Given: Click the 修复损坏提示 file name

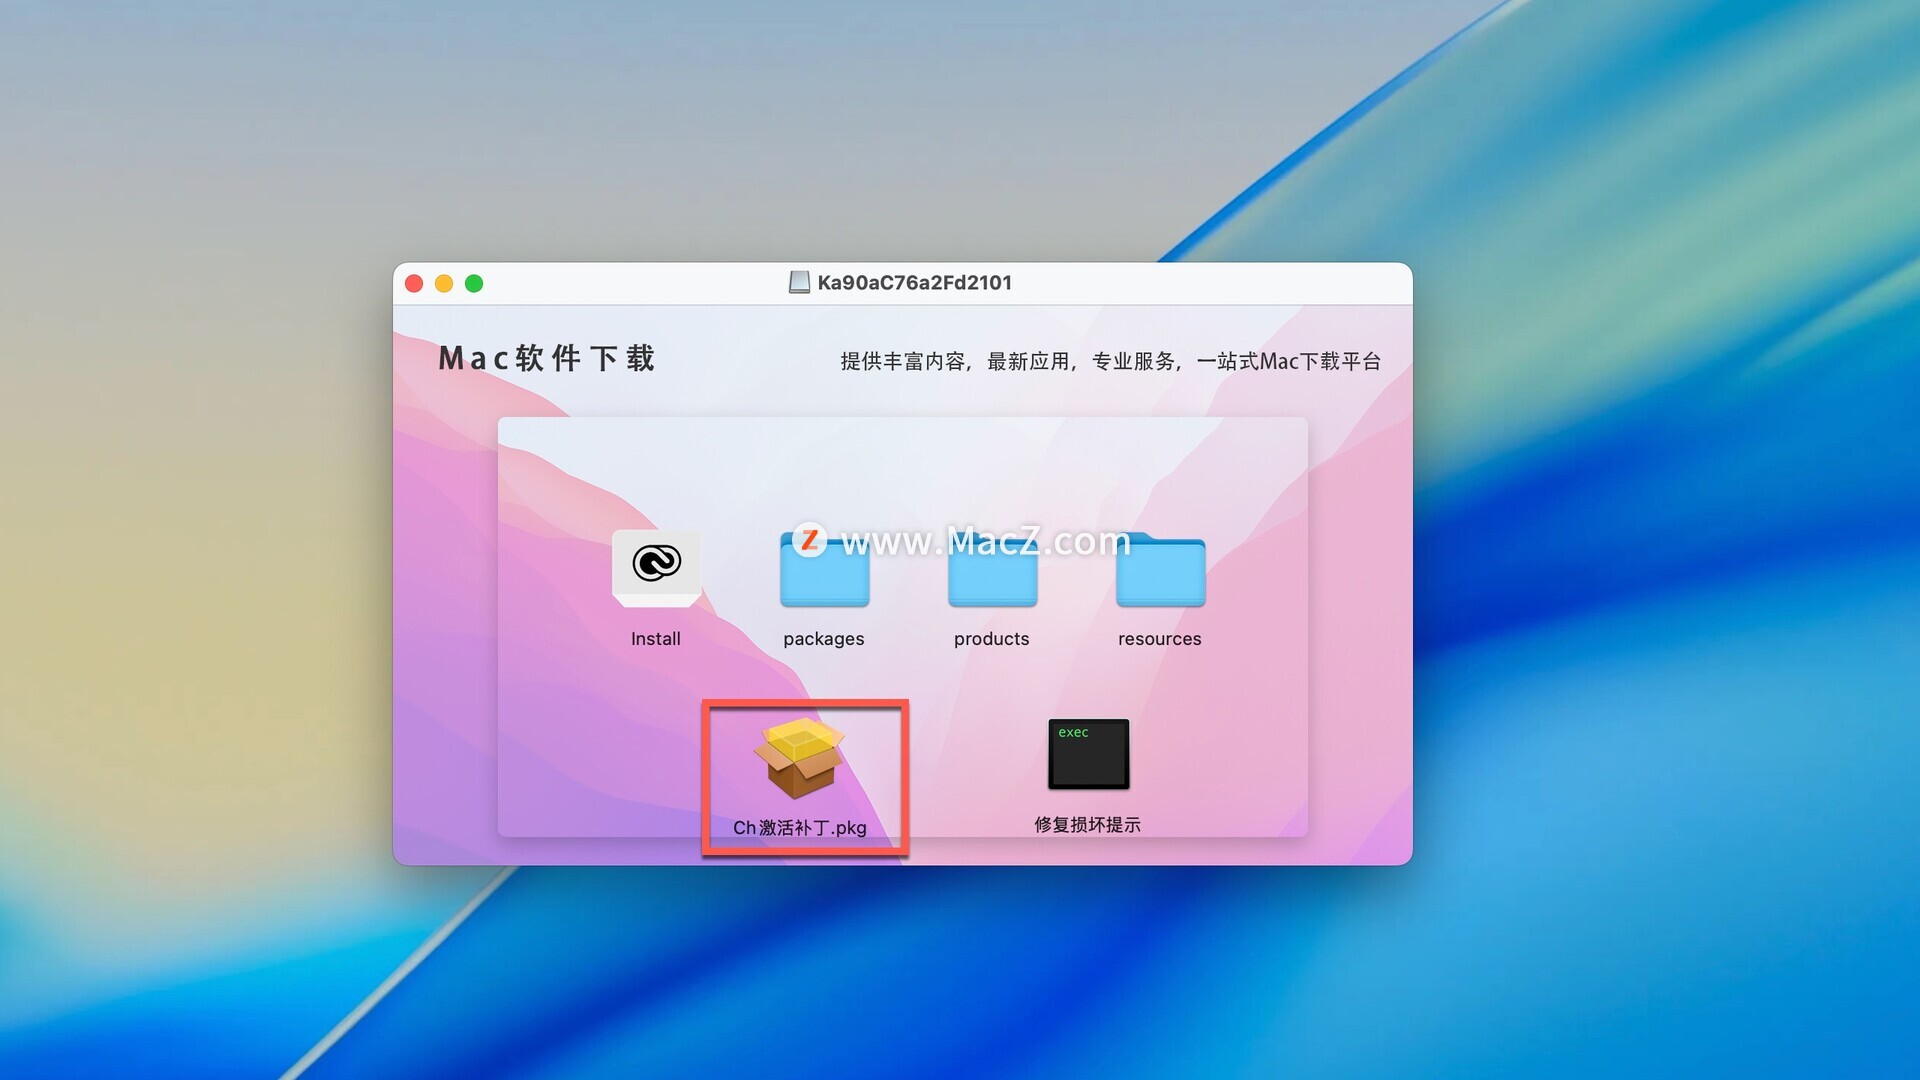Looking at the screenshot, I should [x=1088, y=825].
